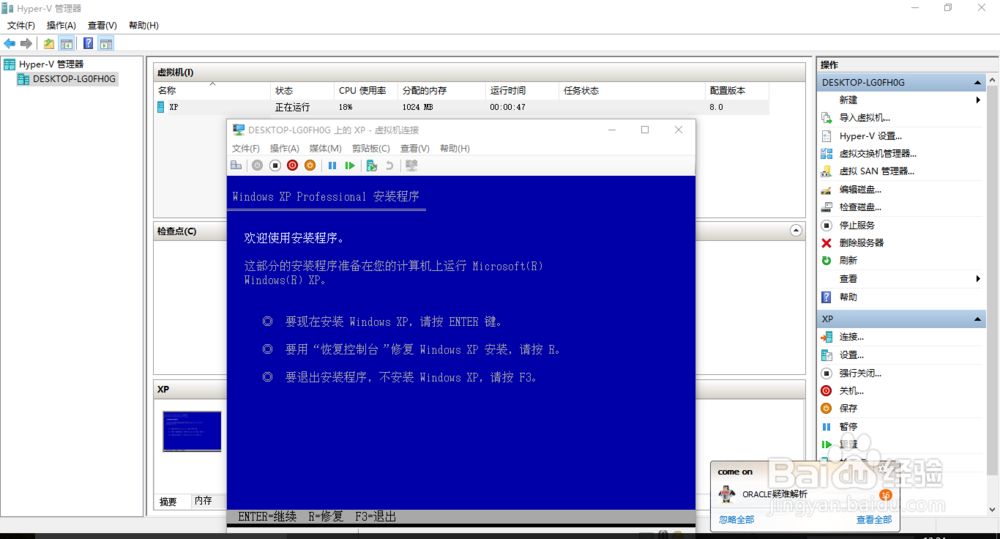Screen dimensions: 1000x539
Task: Click the Enhanced session icon in VM toolbar
Action: [x=411, y=165]
